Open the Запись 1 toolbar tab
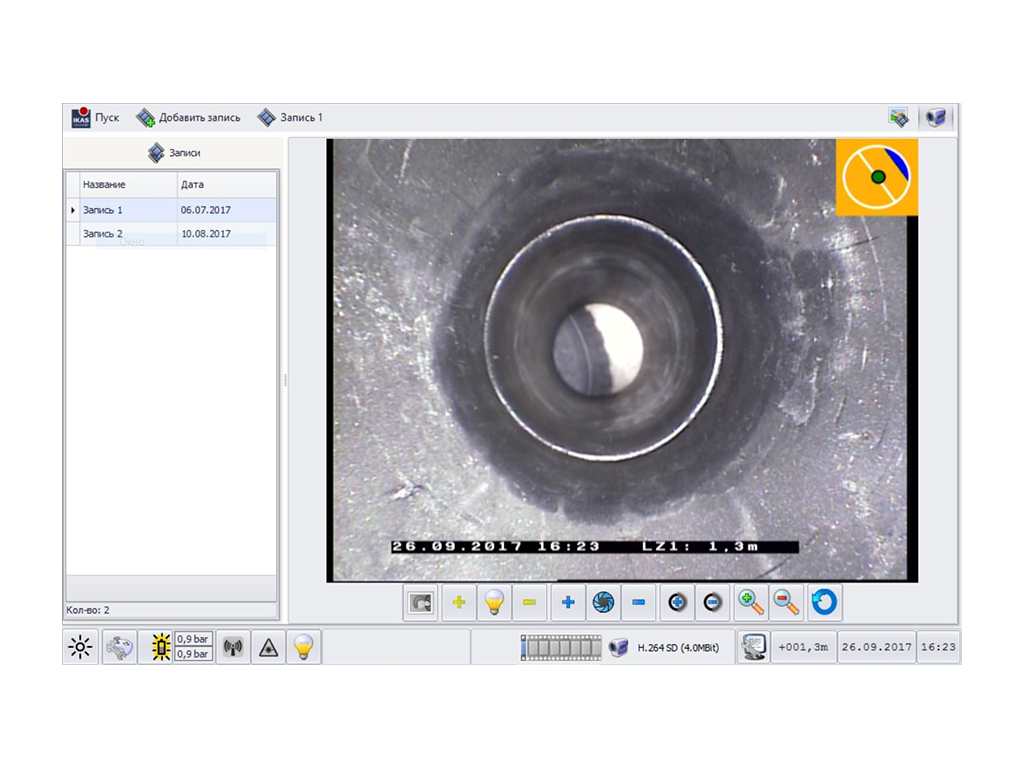The height and width of the screenshot is (768, 1024). [x=290, y=118]
